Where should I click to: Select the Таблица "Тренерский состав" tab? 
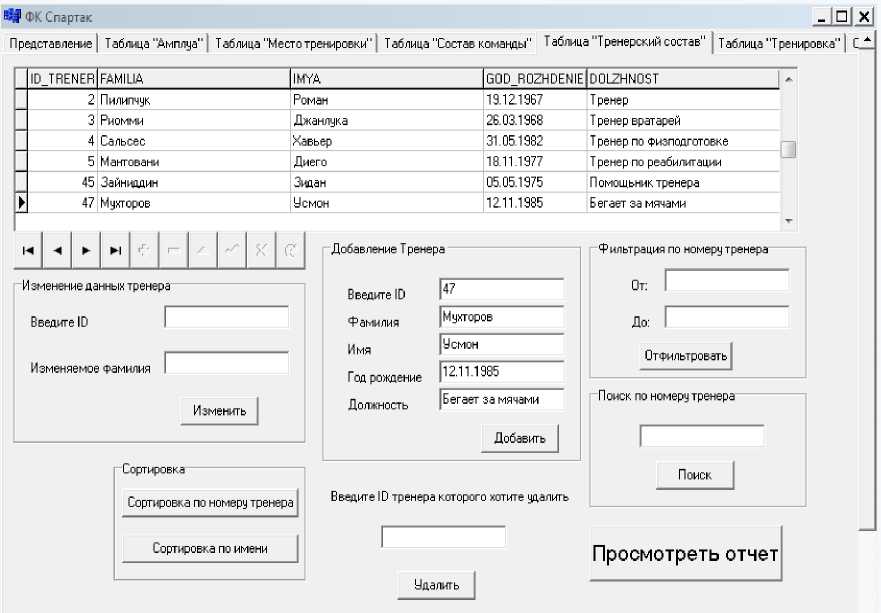(624, 42)
